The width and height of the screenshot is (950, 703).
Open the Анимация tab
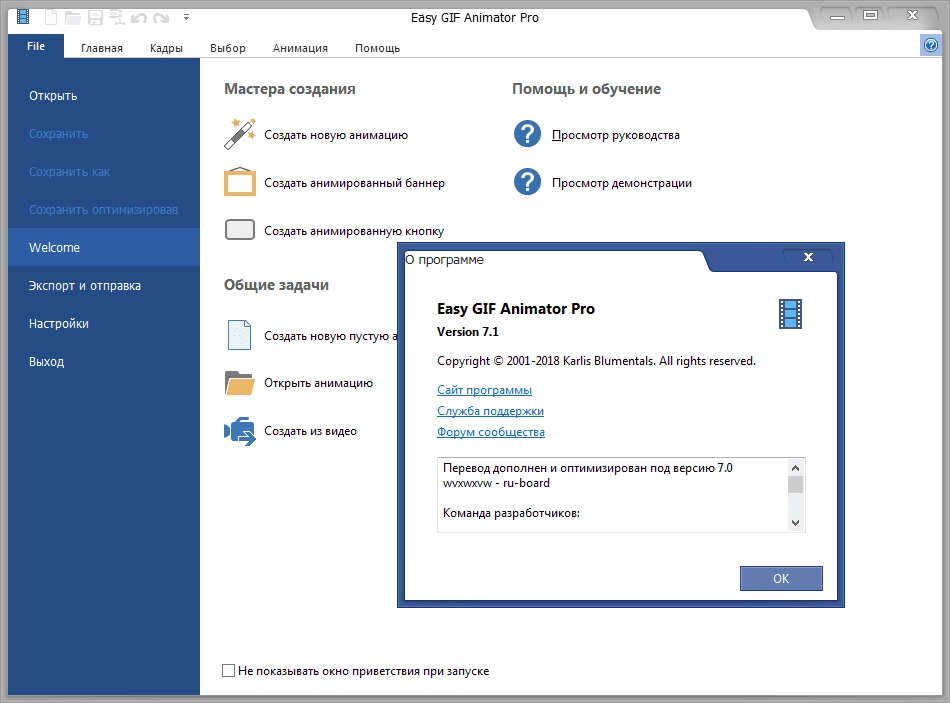300,48
